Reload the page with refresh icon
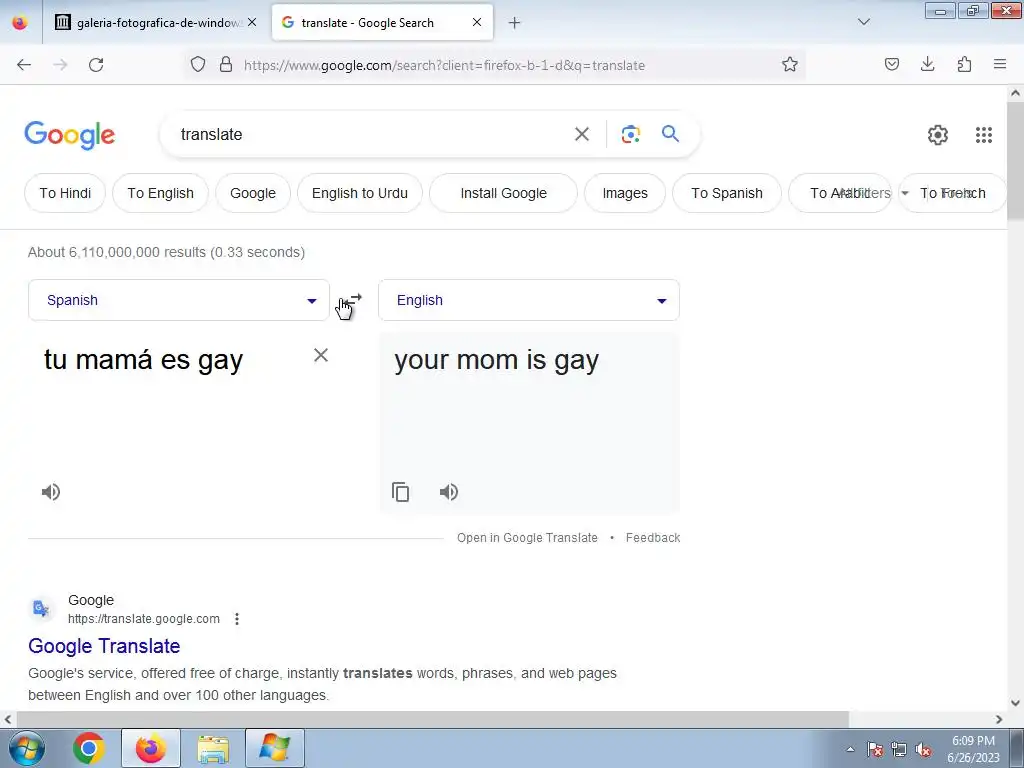1024x768 pixels. (96, 65)
